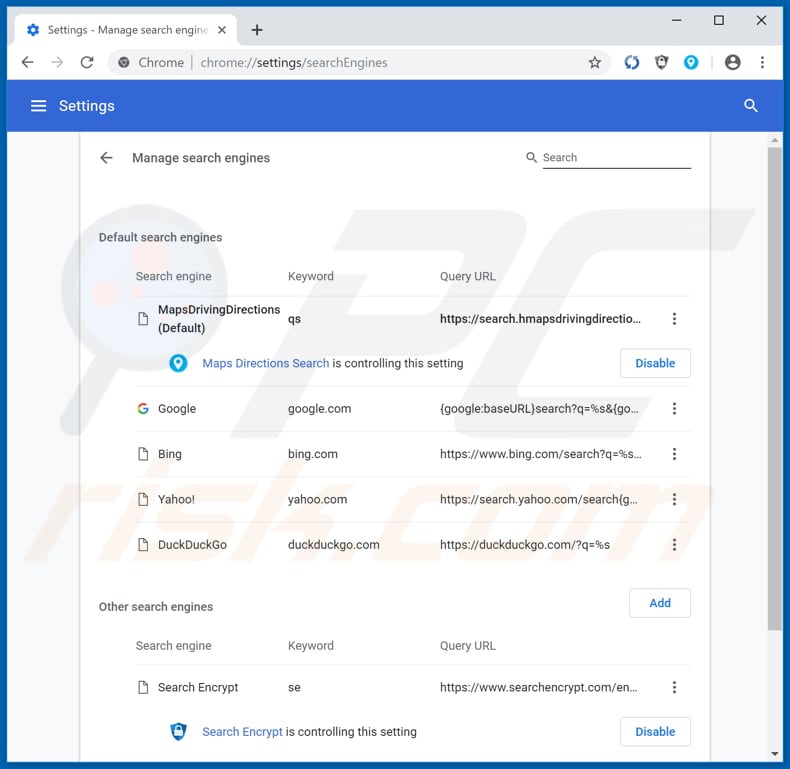790x769 pixels.
Task: Click the DuckDuckGo query URL
Action: (525, 545)
